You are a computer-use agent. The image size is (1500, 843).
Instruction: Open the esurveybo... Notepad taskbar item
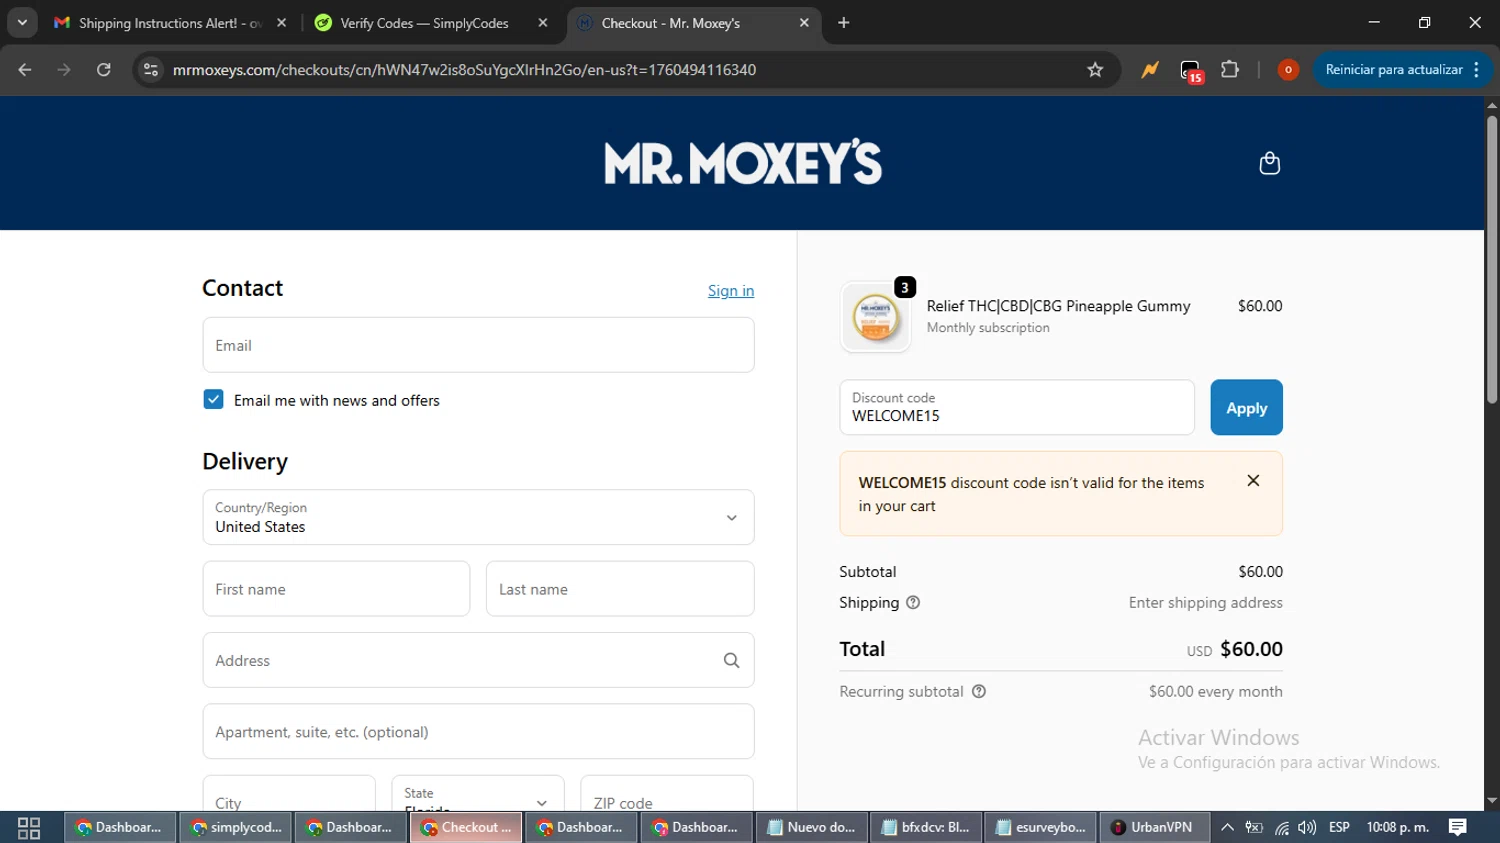1041,827
